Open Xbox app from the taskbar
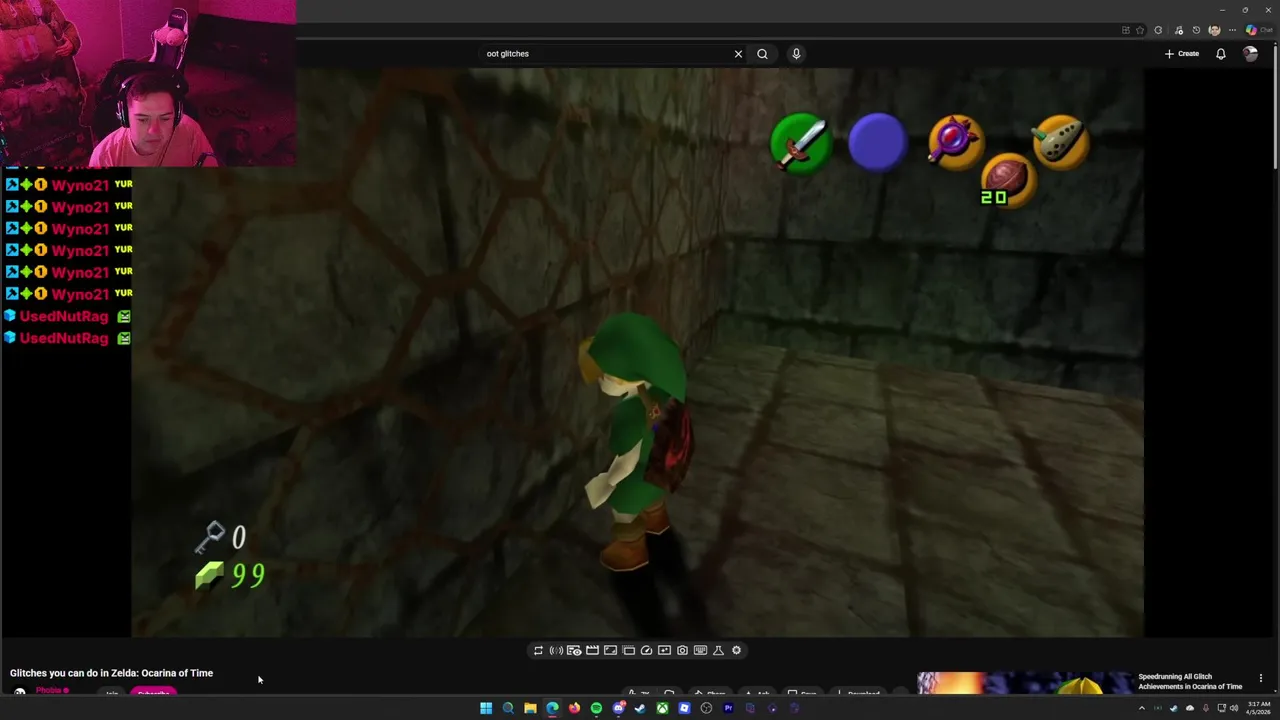This screenshot has height=720, width=1280. (x=662, y=708)
